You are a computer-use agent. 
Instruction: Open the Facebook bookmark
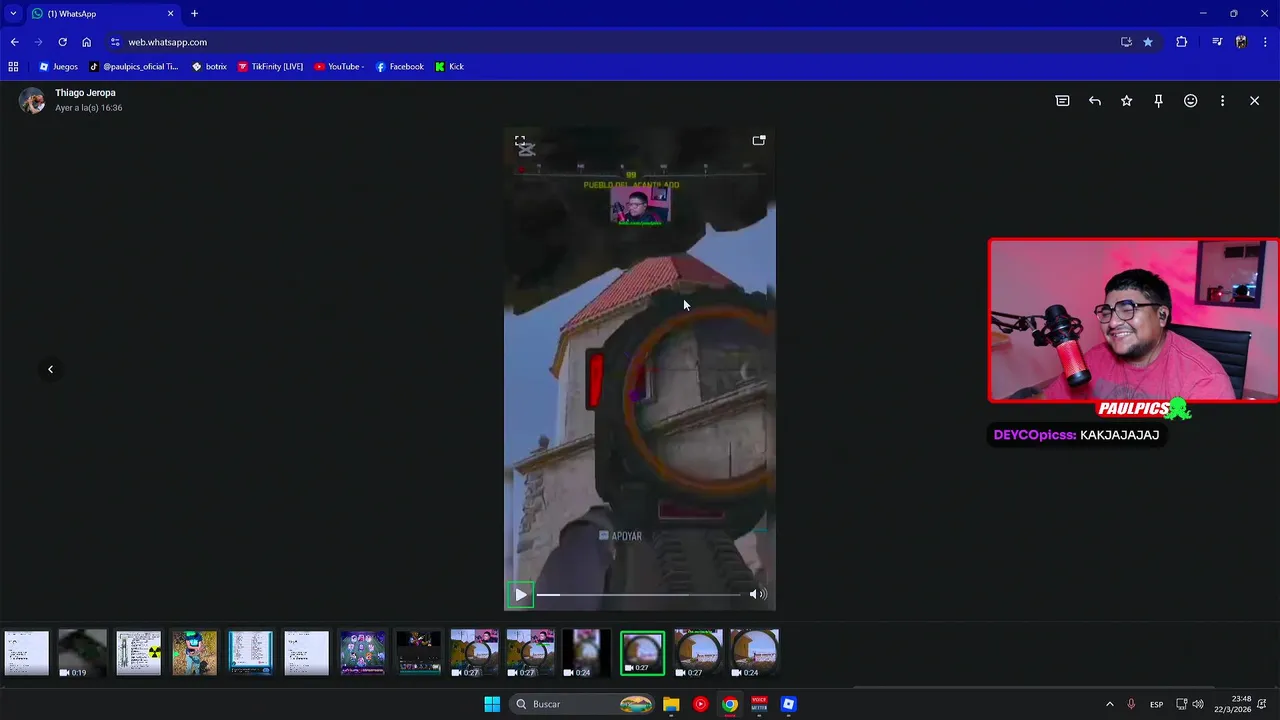tap(399, 67)
